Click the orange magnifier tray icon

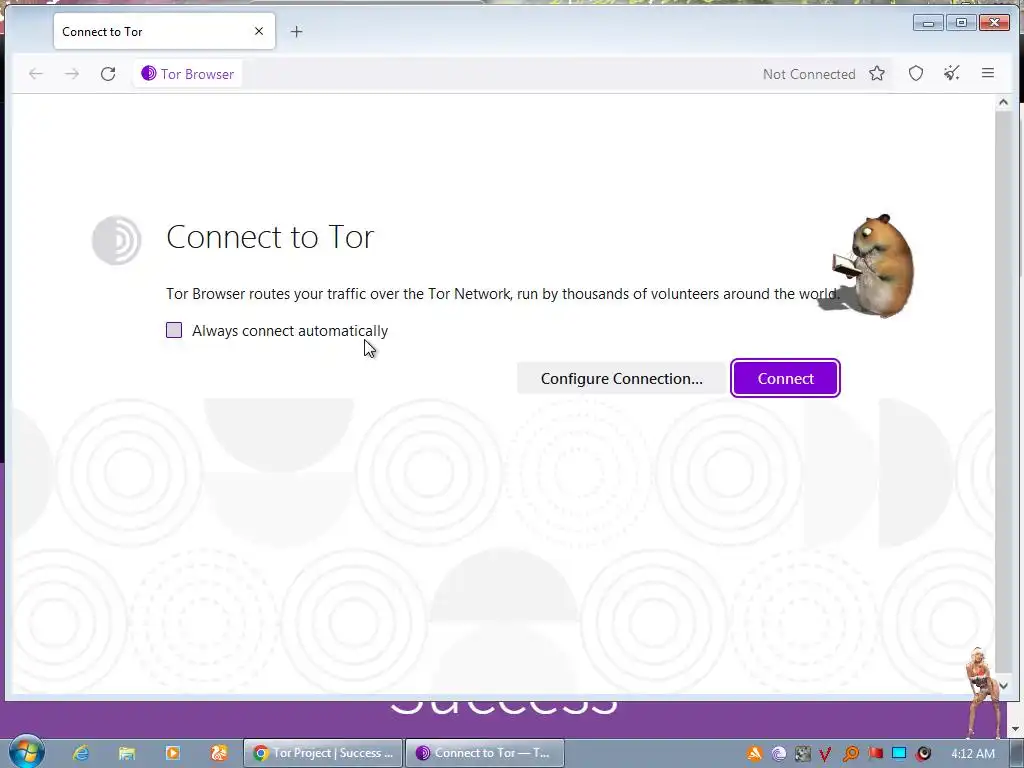[x=850, y=754]
